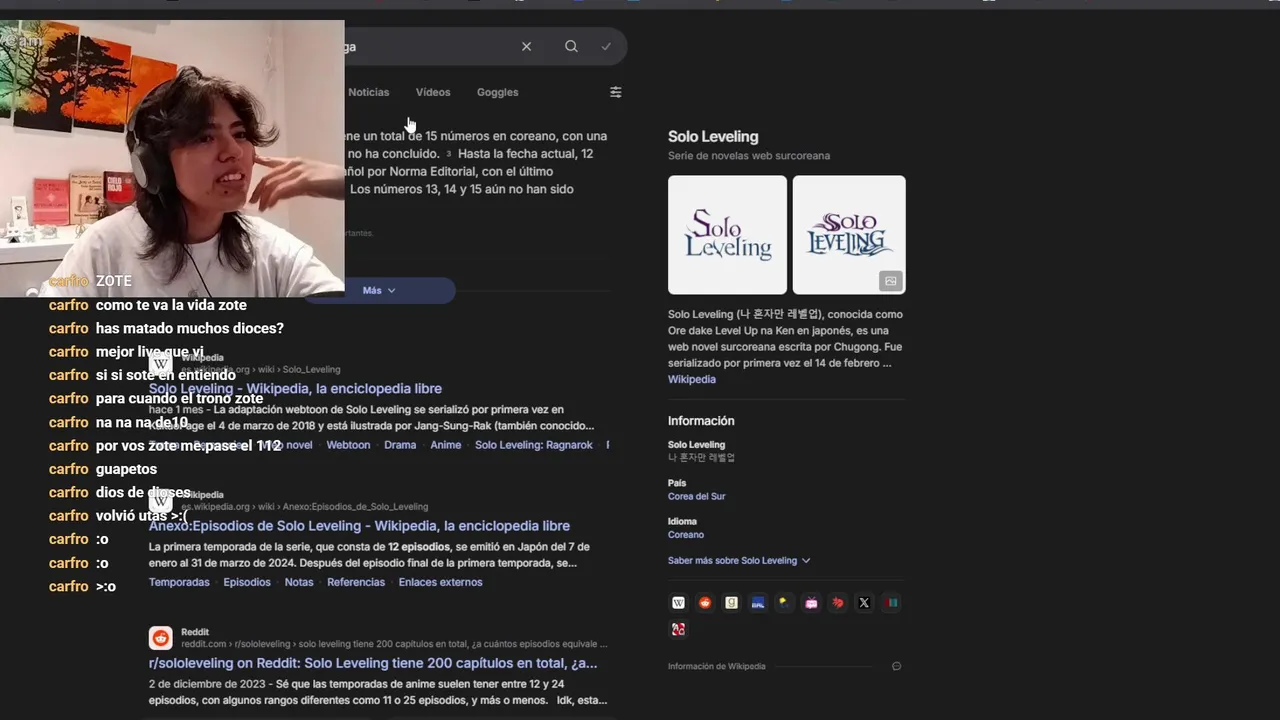
Task: Click the Temporadas sublink
Action: pos(179,582)
